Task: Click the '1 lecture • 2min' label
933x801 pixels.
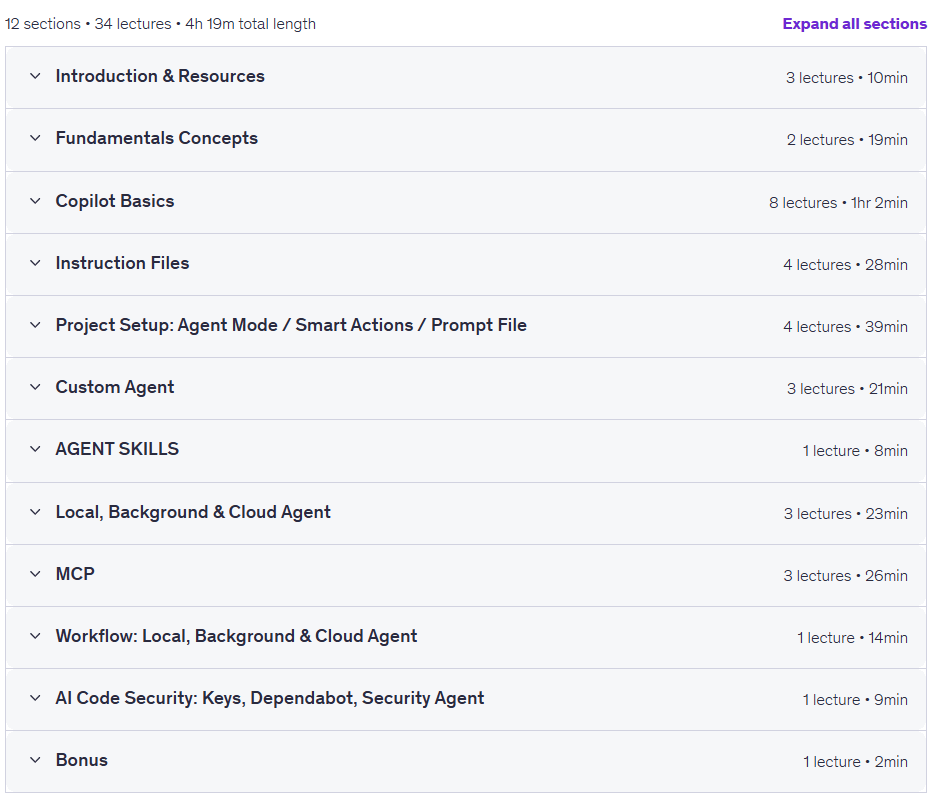Action: (855, 762)
